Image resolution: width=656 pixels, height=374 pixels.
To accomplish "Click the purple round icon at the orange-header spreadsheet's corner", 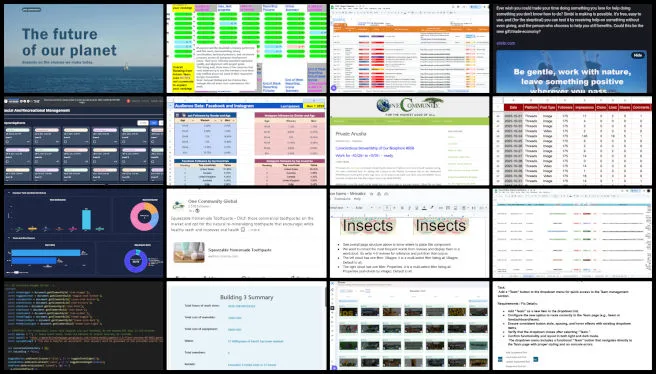I will click(x=333, y=88).
